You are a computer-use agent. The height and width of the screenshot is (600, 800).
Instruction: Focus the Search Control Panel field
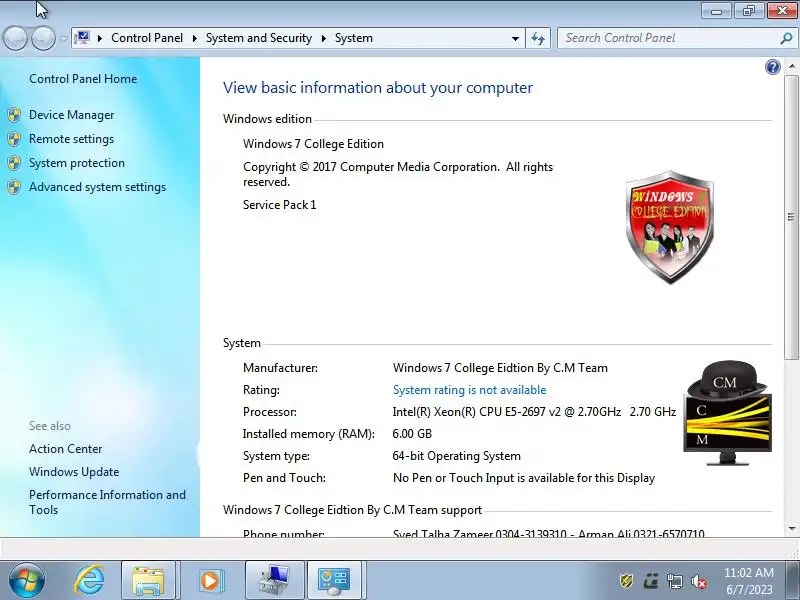click(x=668, y=38)
